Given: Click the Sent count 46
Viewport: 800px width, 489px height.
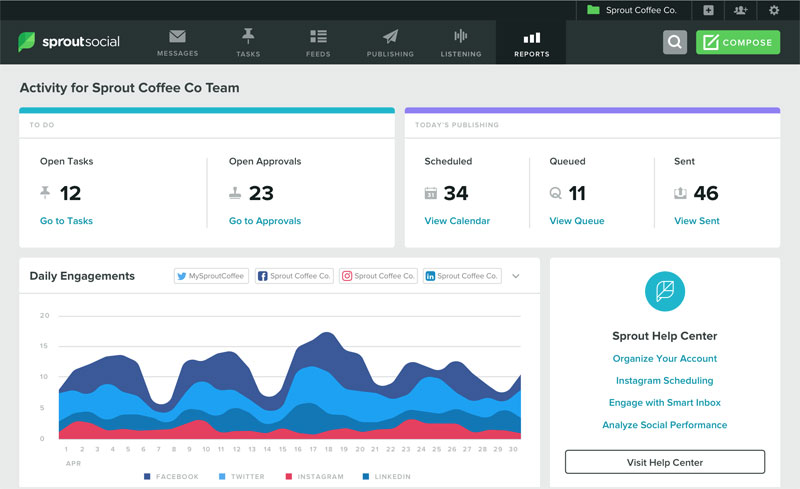Looking at the screenshot, I should click(x=706, y=193).
